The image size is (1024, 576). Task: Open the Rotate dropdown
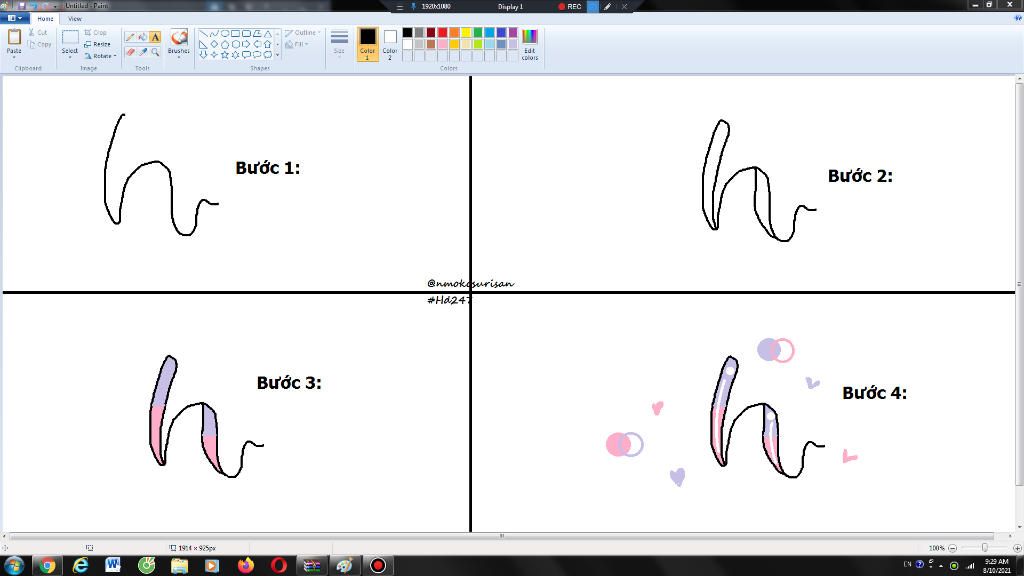[x=100, y=56]
